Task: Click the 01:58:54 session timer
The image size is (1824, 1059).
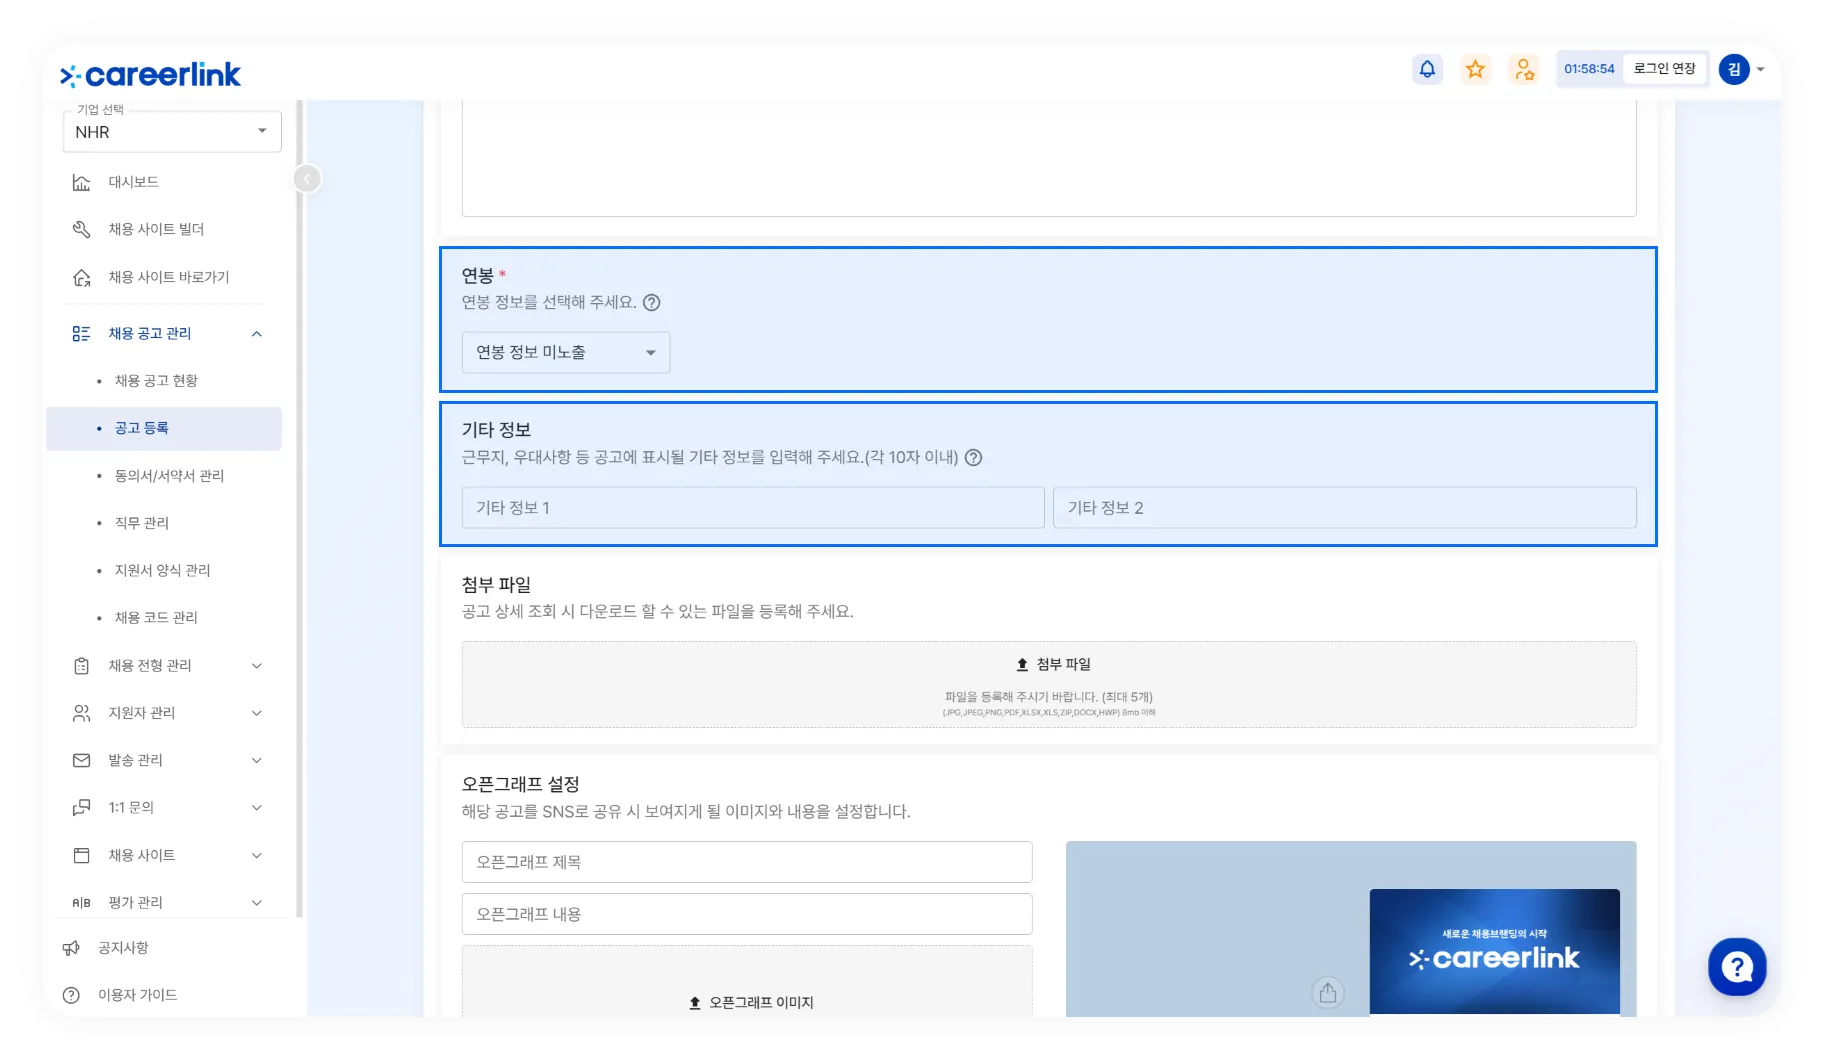Action: [x=1589, y=69]
